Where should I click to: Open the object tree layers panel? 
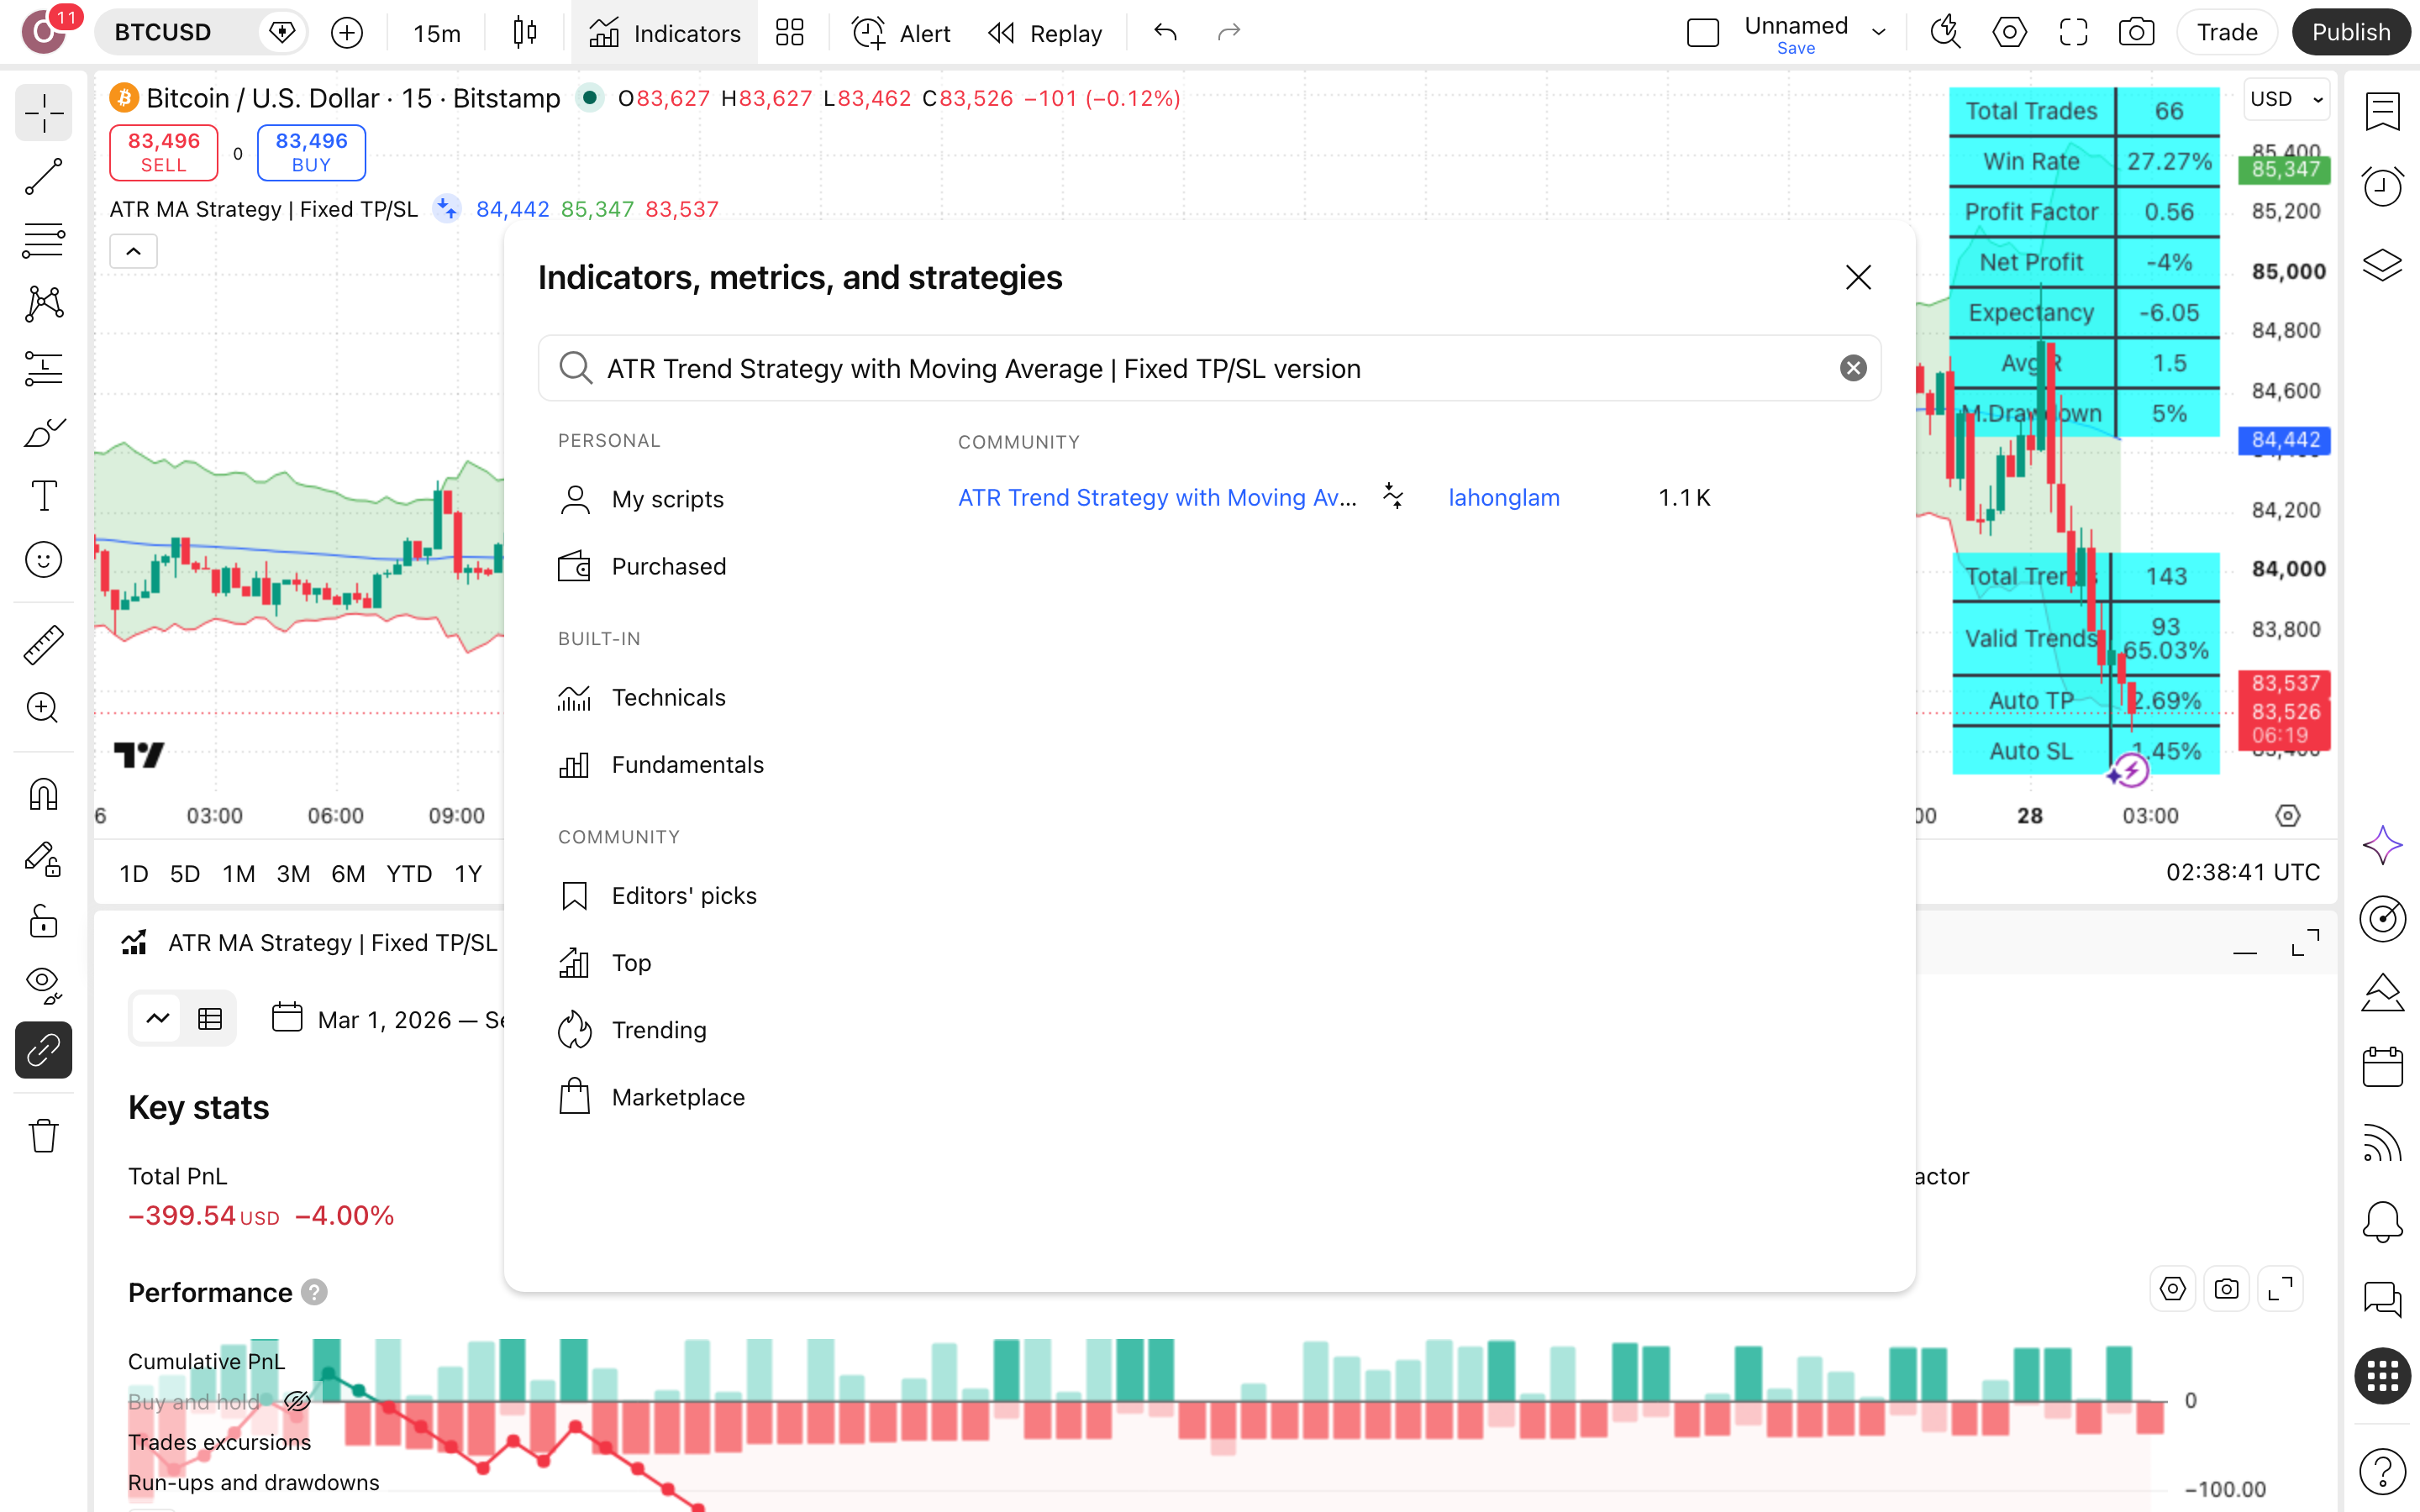pyautogui.click(x=2382, y=263)
